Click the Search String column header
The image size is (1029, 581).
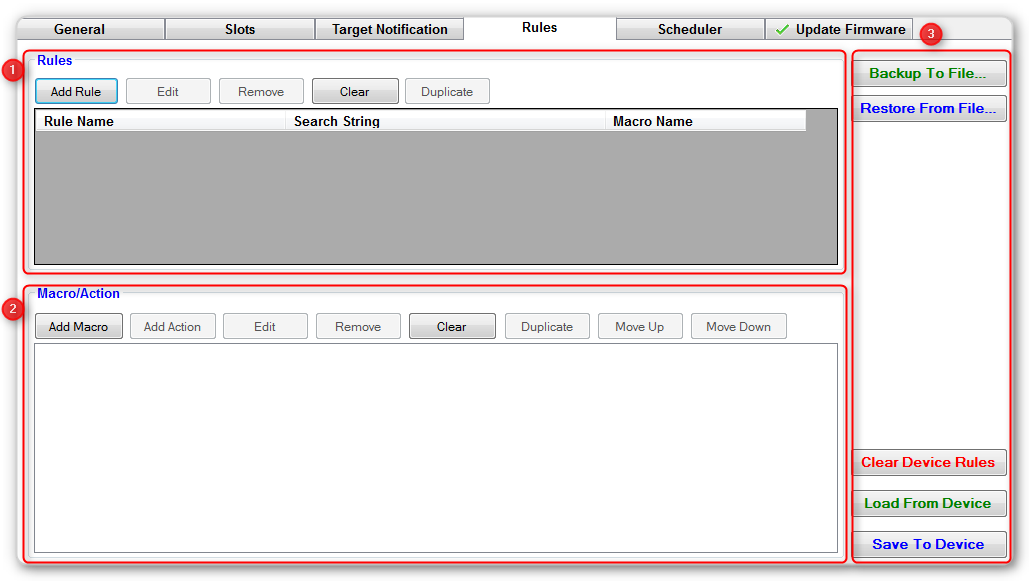tap(448, 122)
